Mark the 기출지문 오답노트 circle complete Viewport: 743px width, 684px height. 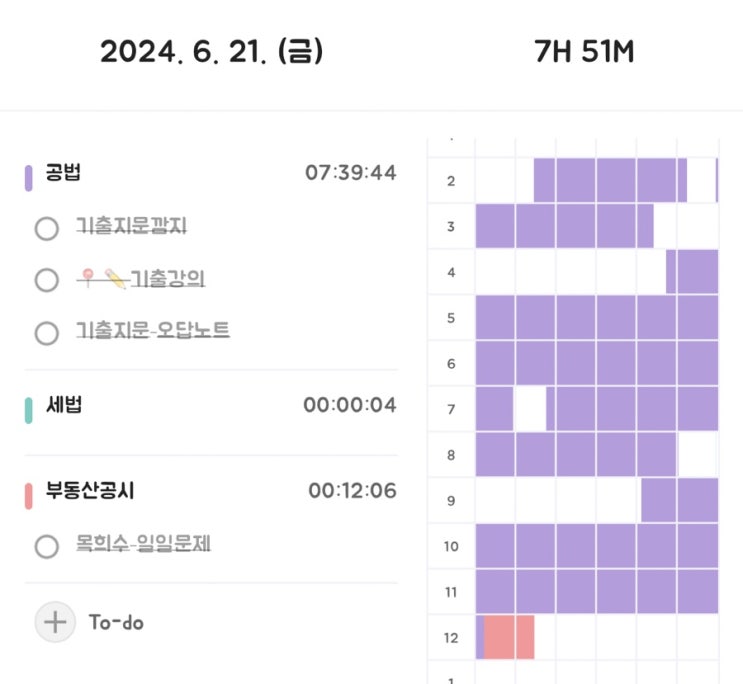46,332
